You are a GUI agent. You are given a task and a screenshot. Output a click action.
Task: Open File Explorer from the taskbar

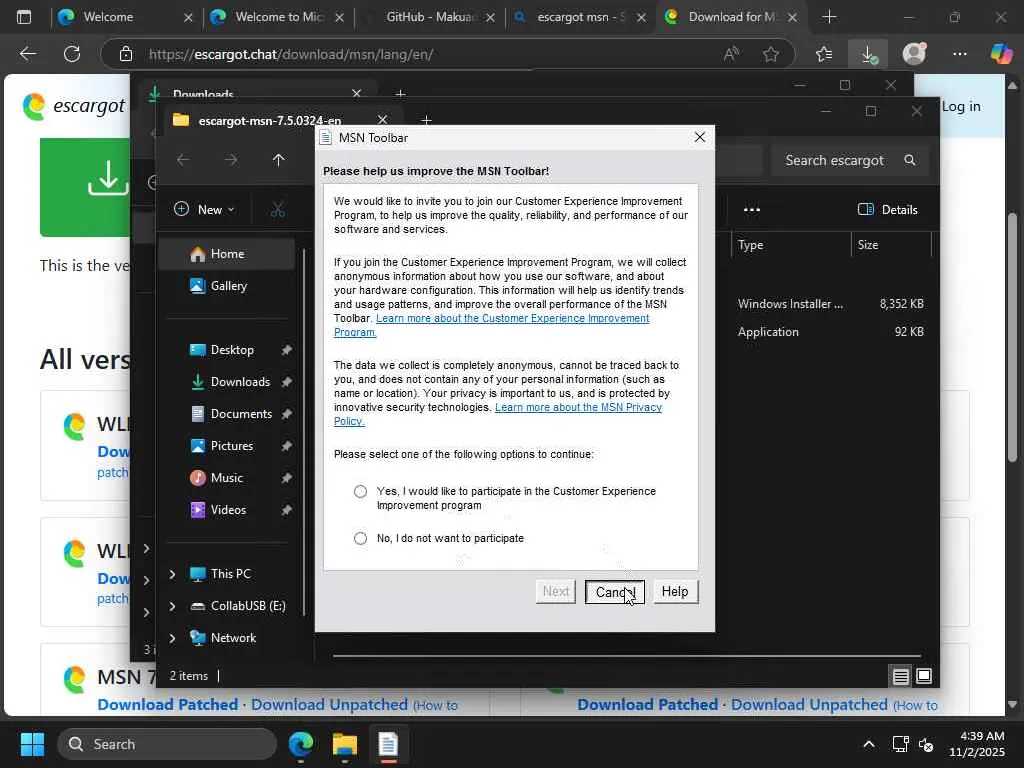(x=344, y=744)
